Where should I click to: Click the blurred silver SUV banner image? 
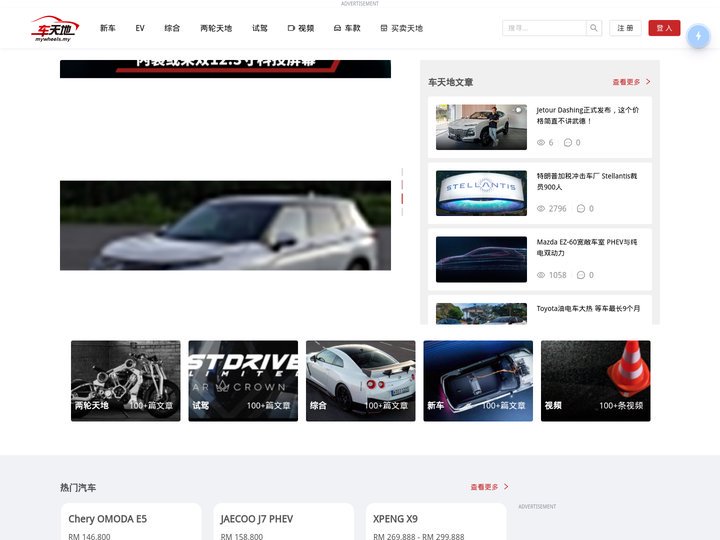pyautogui.click(x=225, y=225)
